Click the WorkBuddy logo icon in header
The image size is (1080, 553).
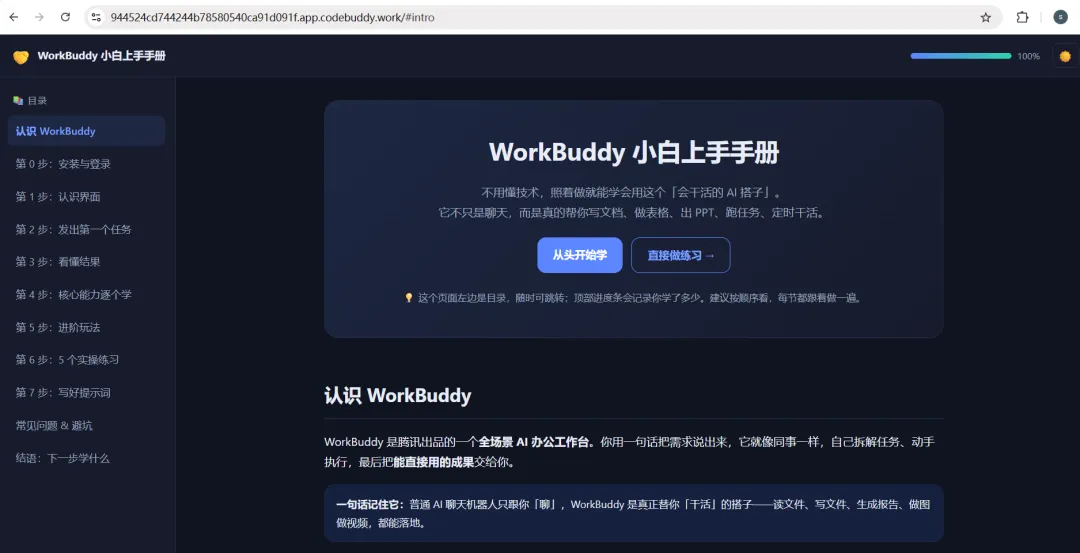(x=21, y=56)
